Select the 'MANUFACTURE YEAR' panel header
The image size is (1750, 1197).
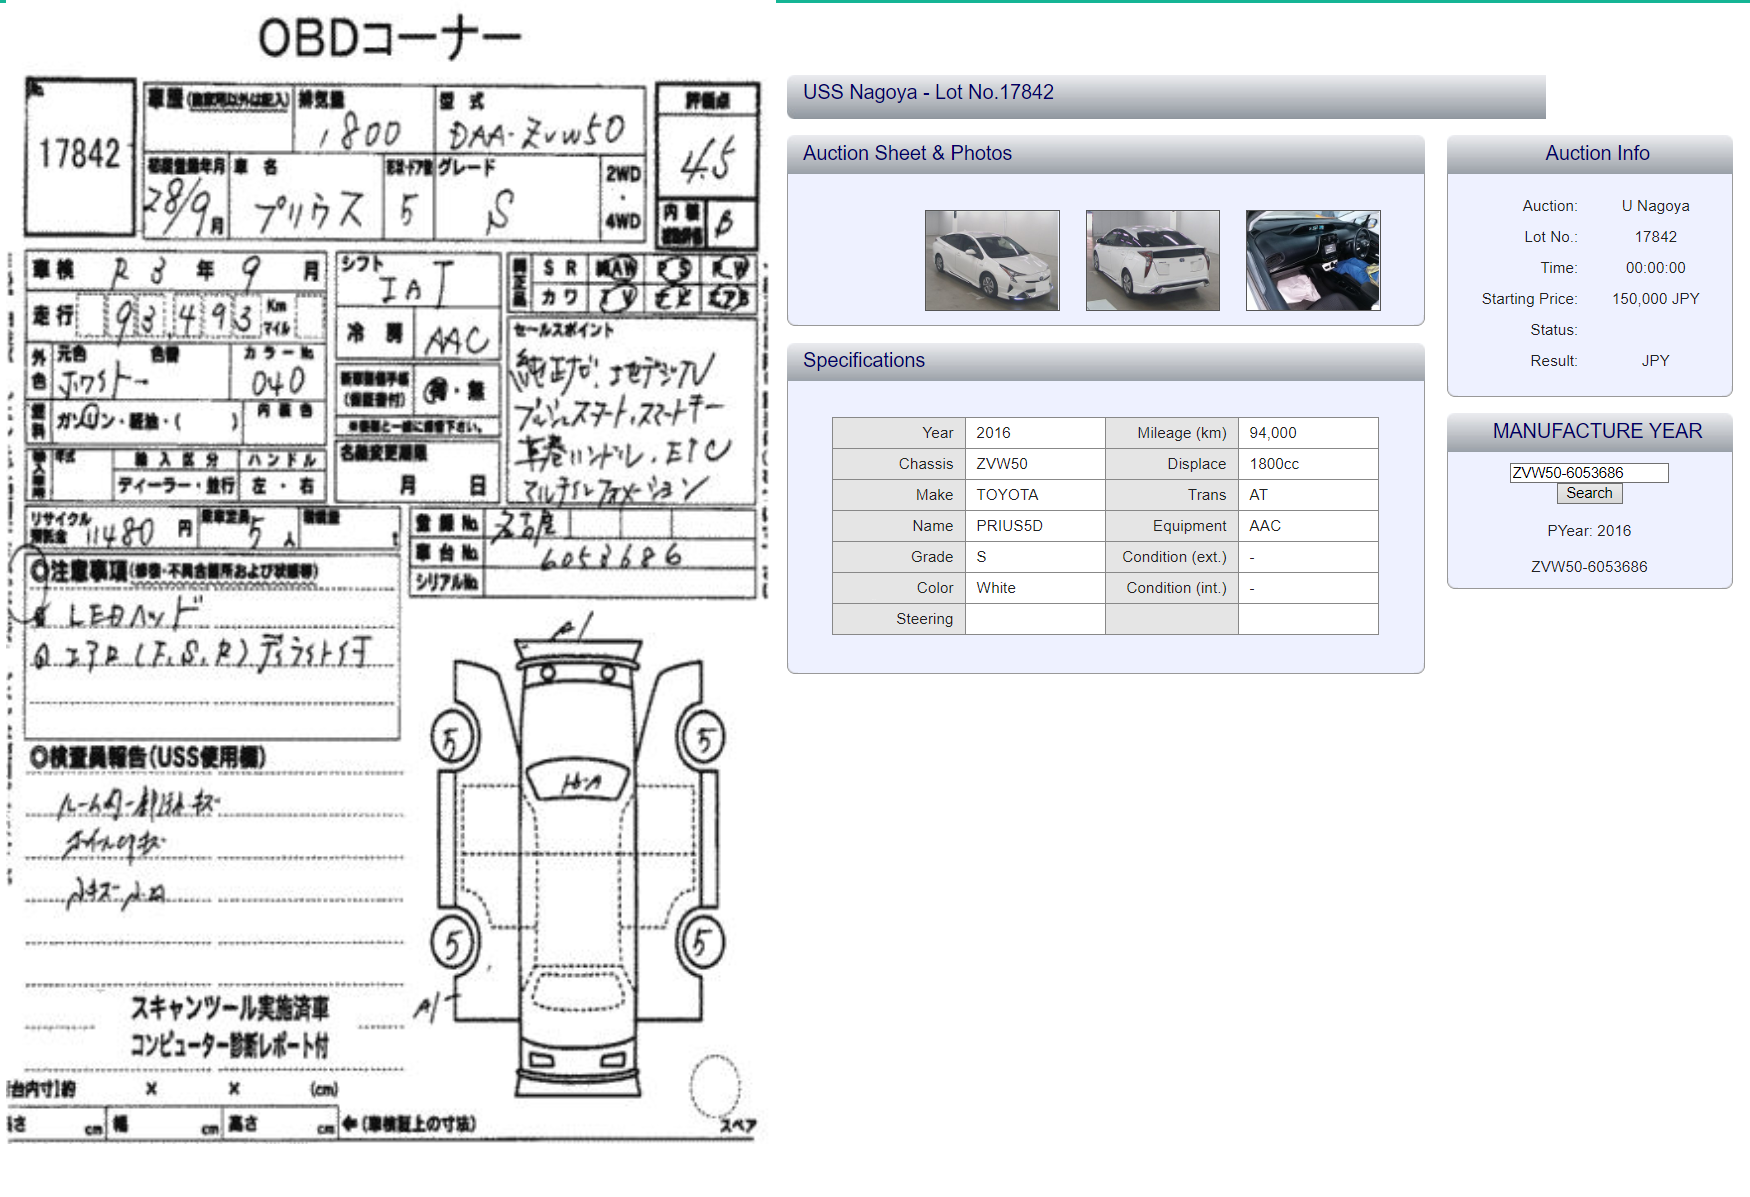(1597, 431)
